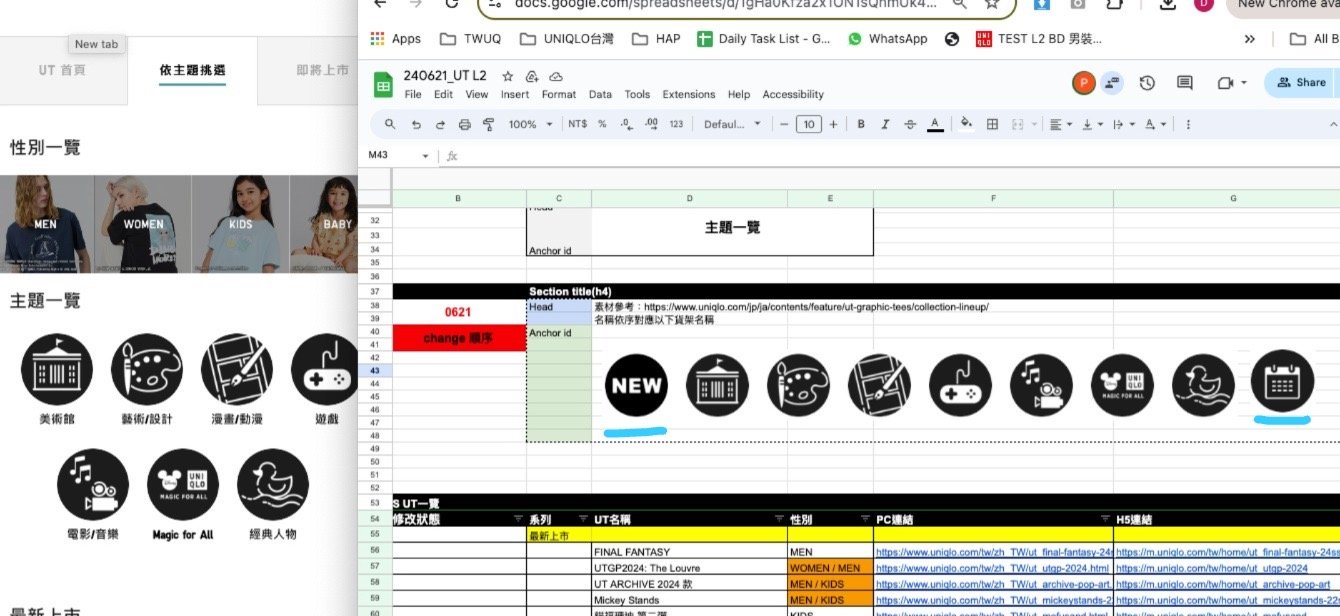Image resolution: width=1340 pixels, height=616 pixels.
Task: Open the text rotation dropdown
Action: point(1154,125)
